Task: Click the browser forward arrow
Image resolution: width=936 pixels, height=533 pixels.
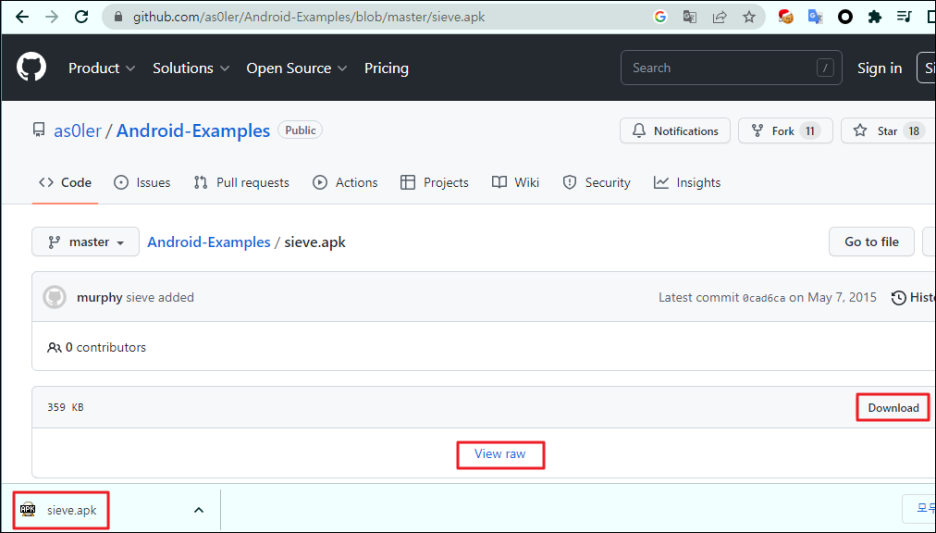Action: [x=52, y=17]
